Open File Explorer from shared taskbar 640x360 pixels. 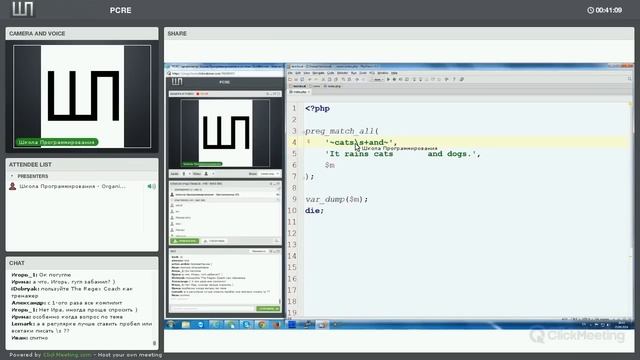[x=186, y=324]
